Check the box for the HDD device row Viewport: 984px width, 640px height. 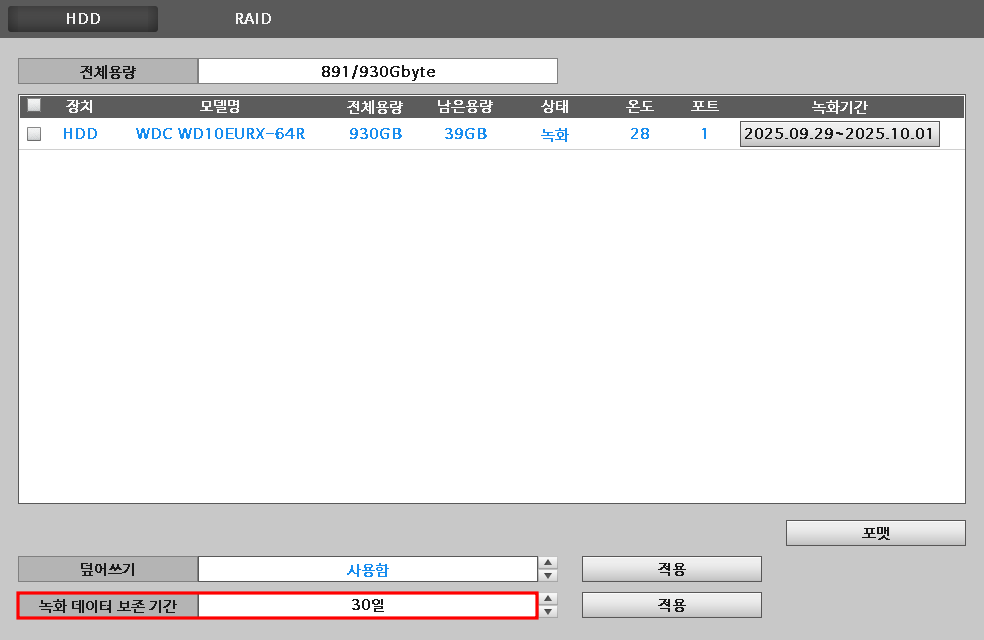pos(34,134)
